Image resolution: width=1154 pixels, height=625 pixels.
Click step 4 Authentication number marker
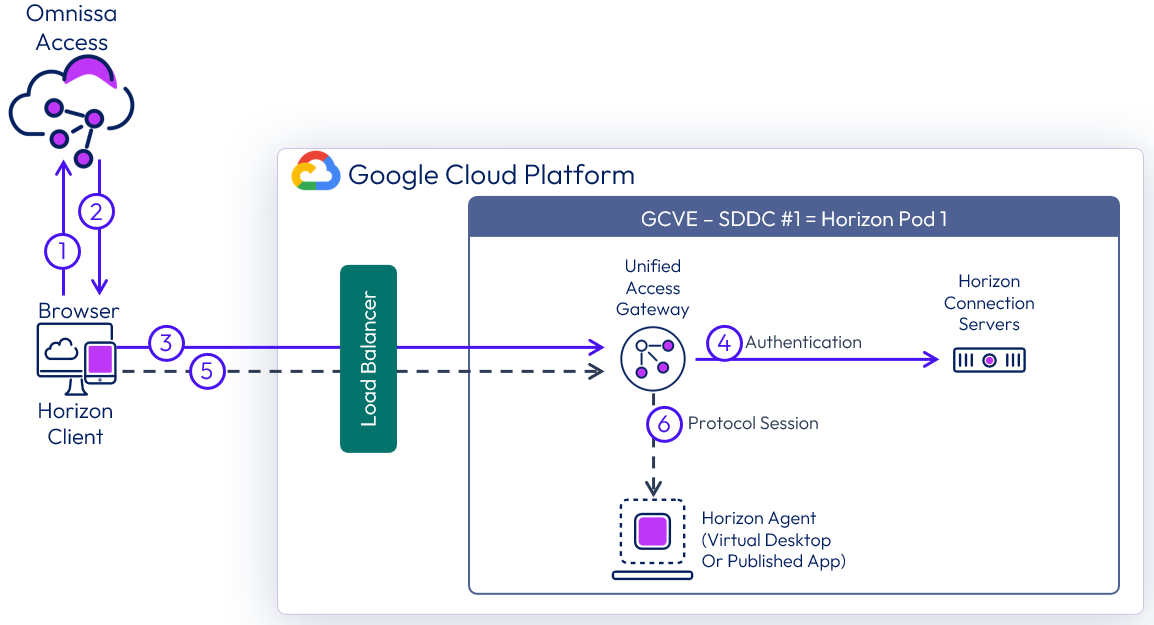723,343
